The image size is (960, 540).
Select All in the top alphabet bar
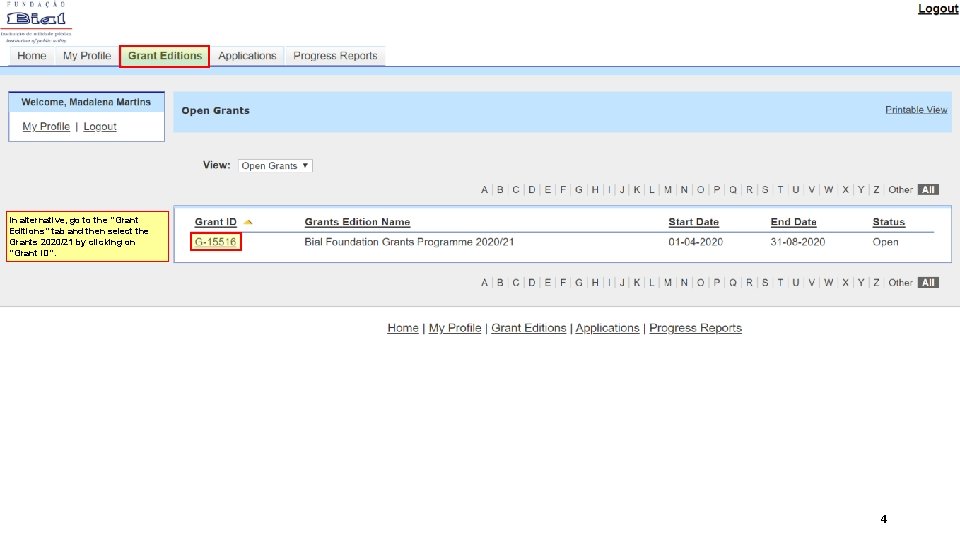click(x=928, y=190)
